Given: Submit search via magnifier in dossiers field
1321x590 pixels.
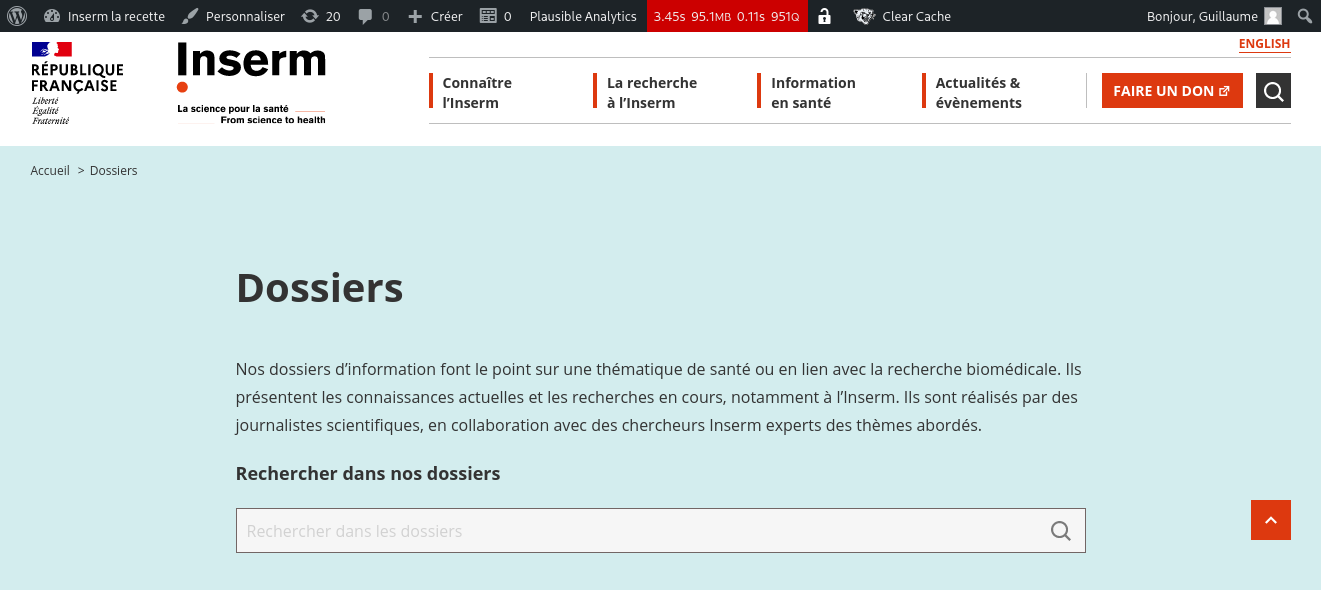Looking at the screenshot, I should [x=1060, y=531].
